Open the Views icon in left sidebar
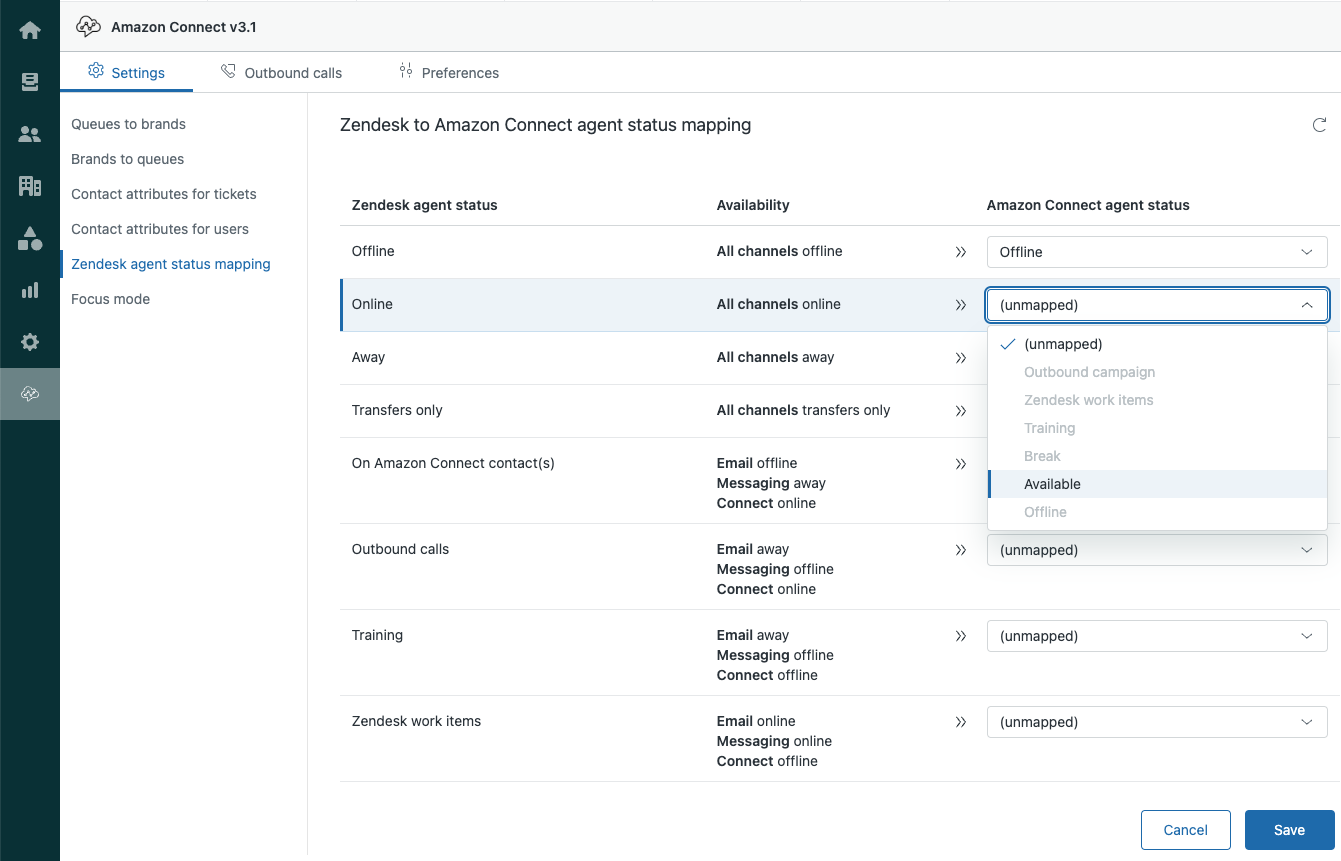 pos(30,82)
